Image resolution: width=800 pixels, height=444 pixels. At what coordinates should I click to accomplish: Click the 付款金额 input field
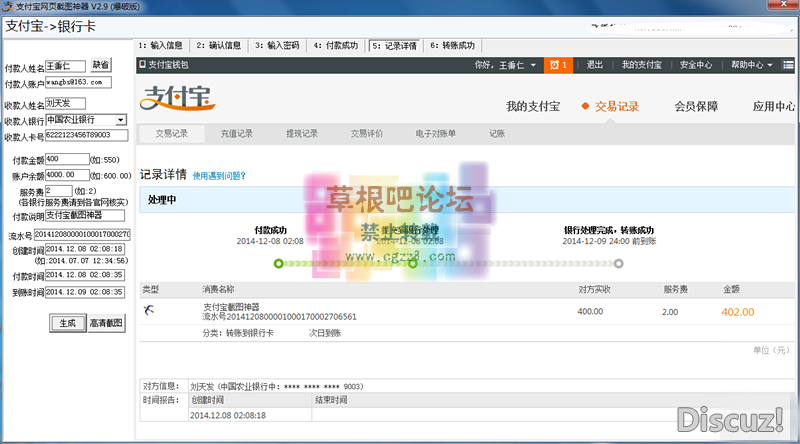(x=67, y=159)
